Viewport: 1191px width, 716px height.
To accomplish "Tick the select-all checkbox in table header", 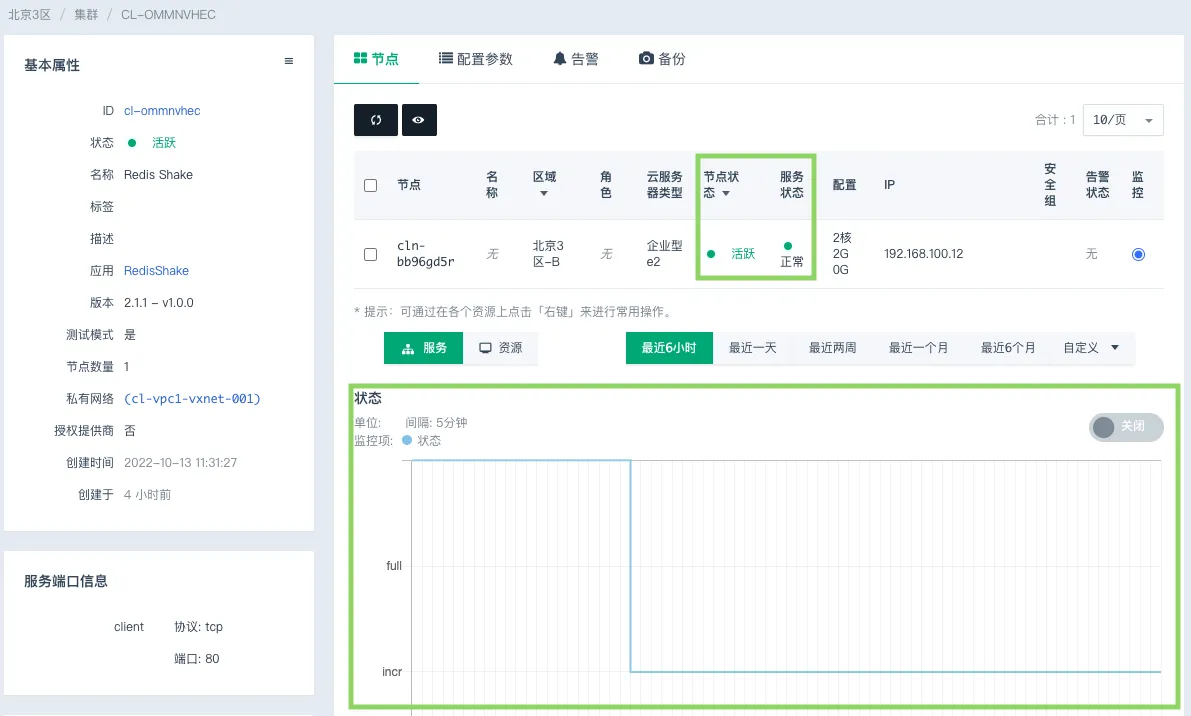I will pos(371,185).
